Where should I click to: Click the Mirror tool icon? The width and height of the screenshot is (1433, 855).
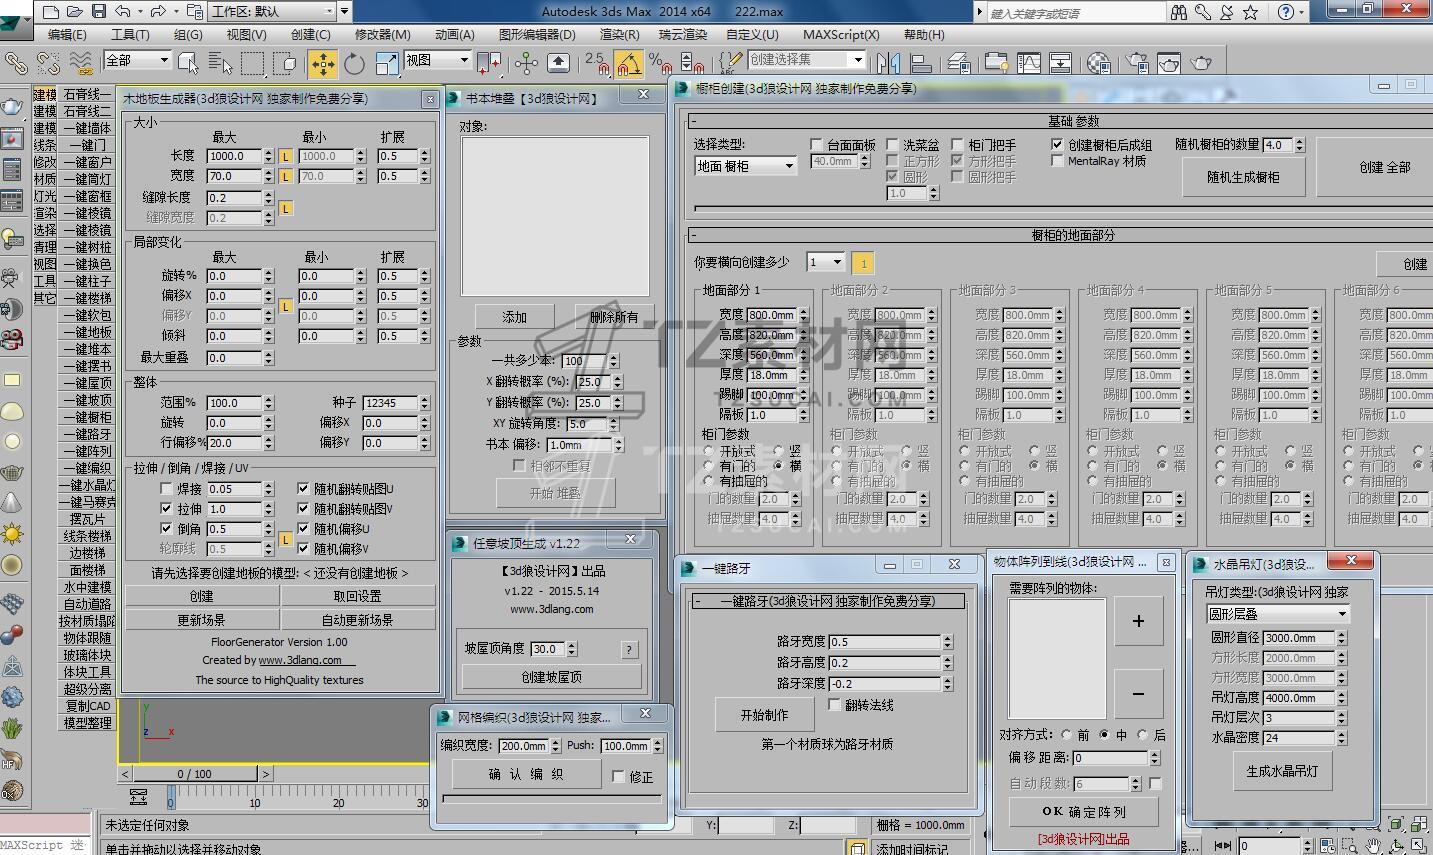888,64
